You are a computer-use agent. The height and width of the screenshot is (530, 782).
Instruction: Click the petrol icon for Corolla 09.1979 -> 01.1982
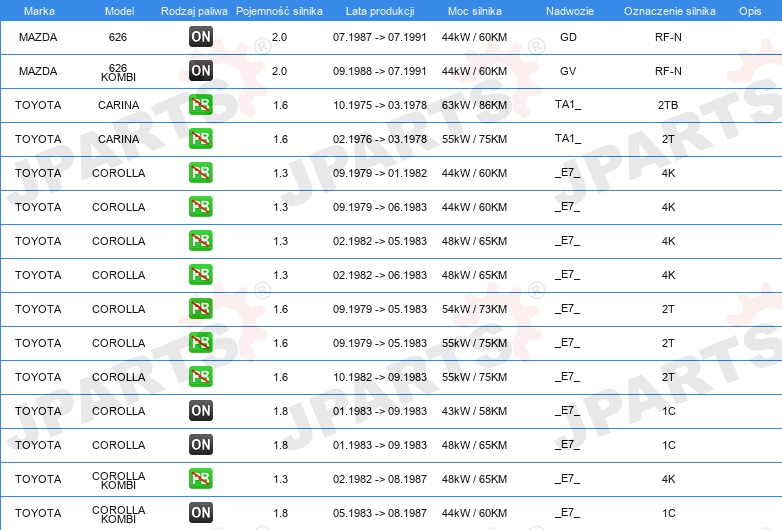[x=200, y=172]
